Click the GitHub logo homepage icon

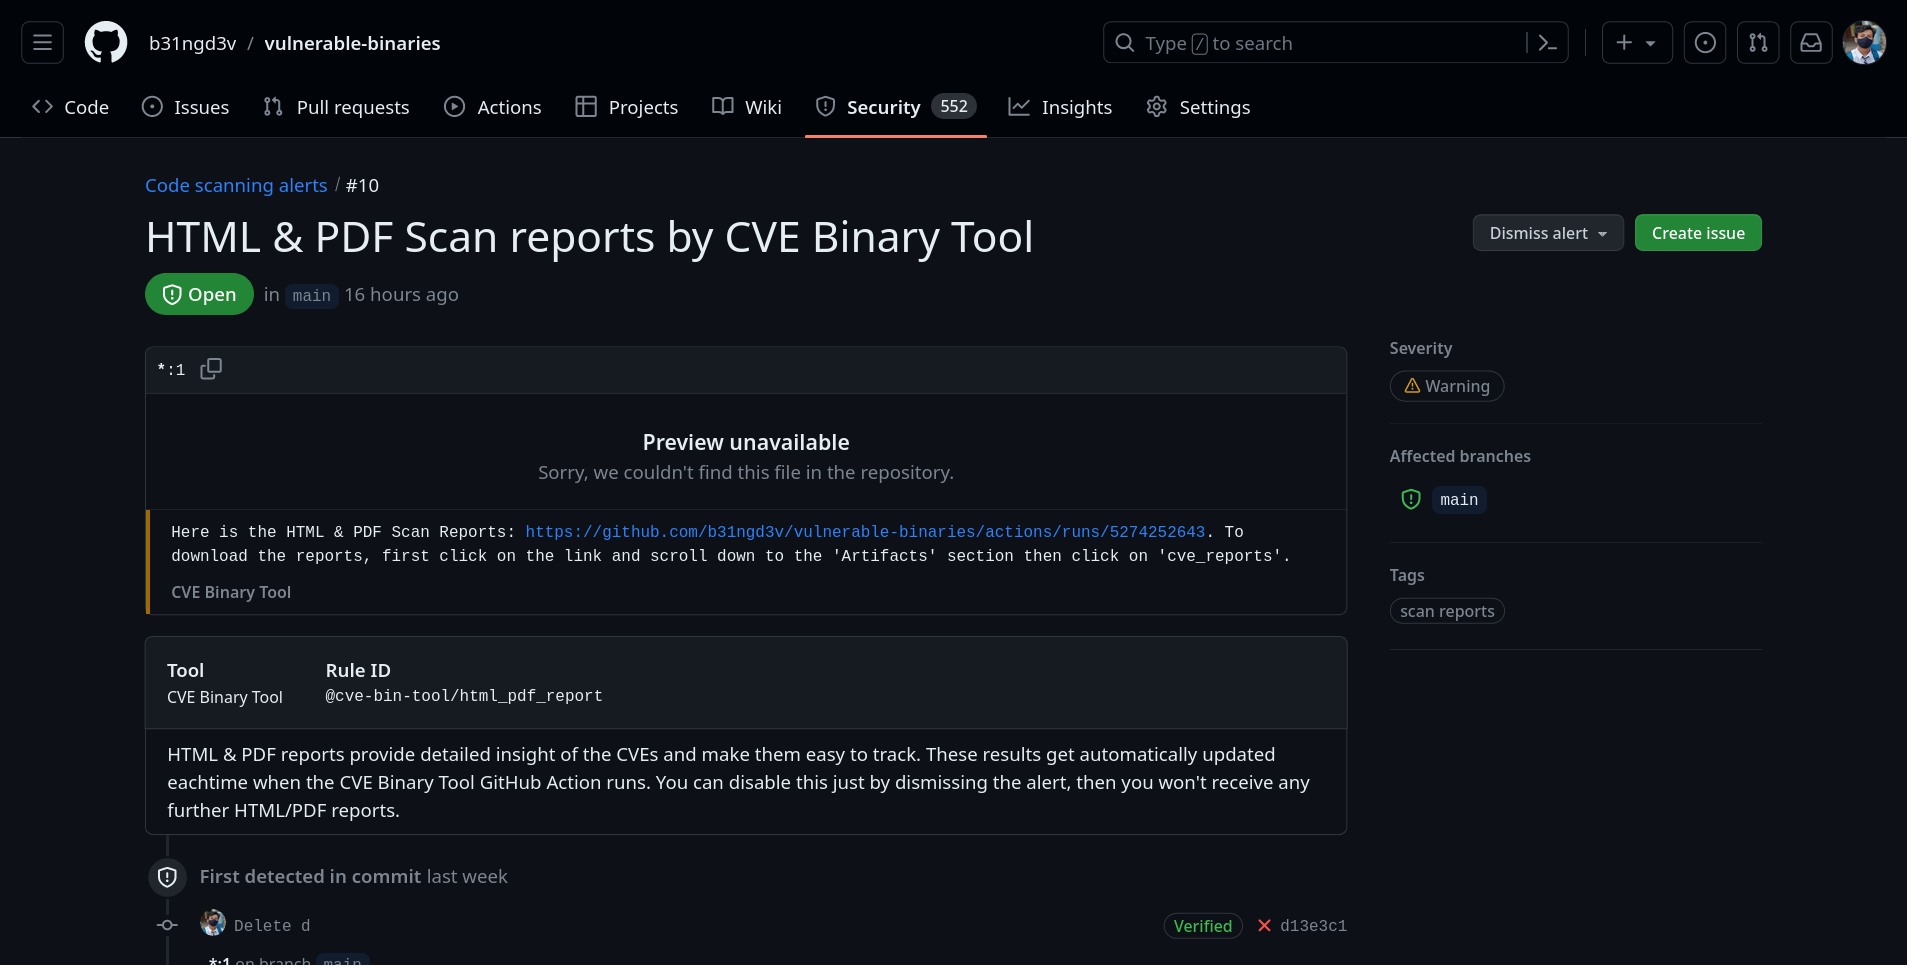106,43
